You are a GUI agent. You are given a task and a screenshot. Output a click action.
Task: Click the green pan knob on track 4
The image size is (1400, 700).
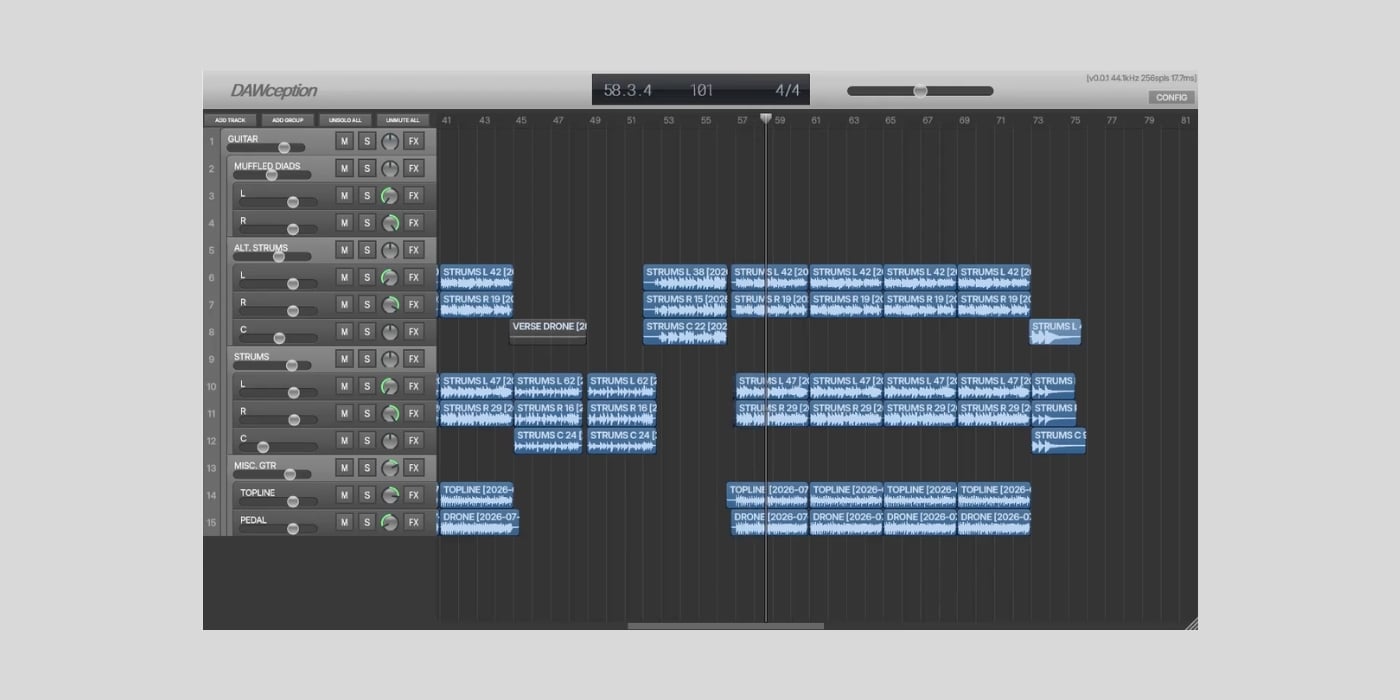390,223
